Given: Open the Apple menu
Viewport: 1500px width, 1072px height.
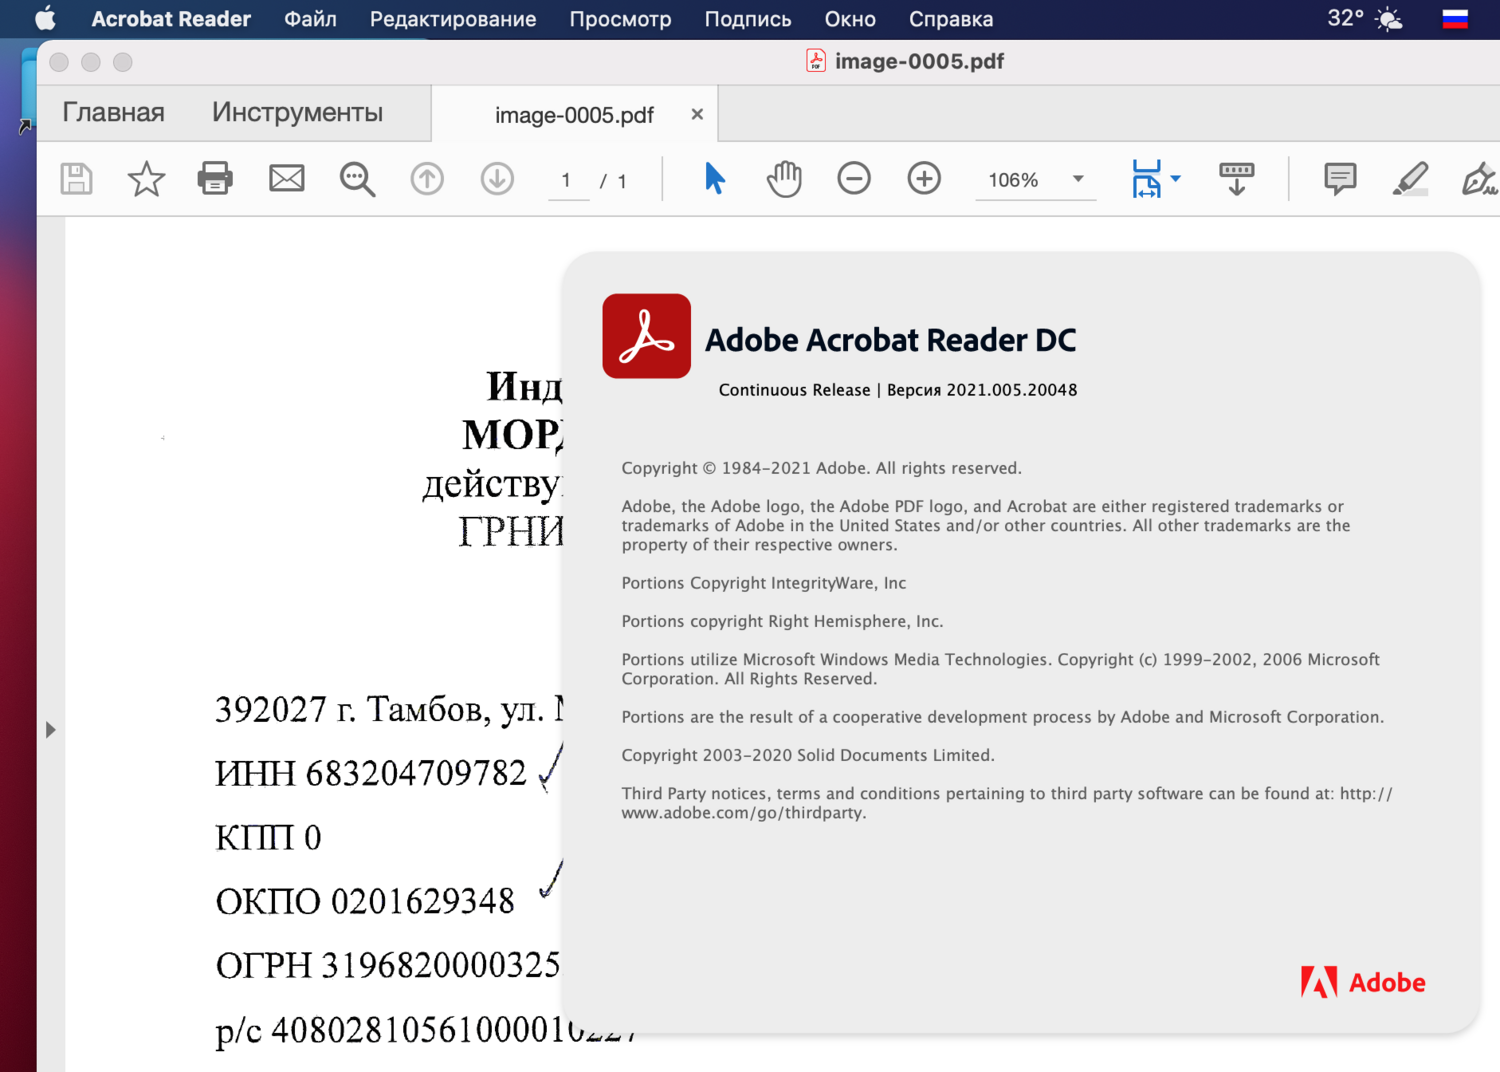Looking at the screenshot, I should [x=45, y=19].
